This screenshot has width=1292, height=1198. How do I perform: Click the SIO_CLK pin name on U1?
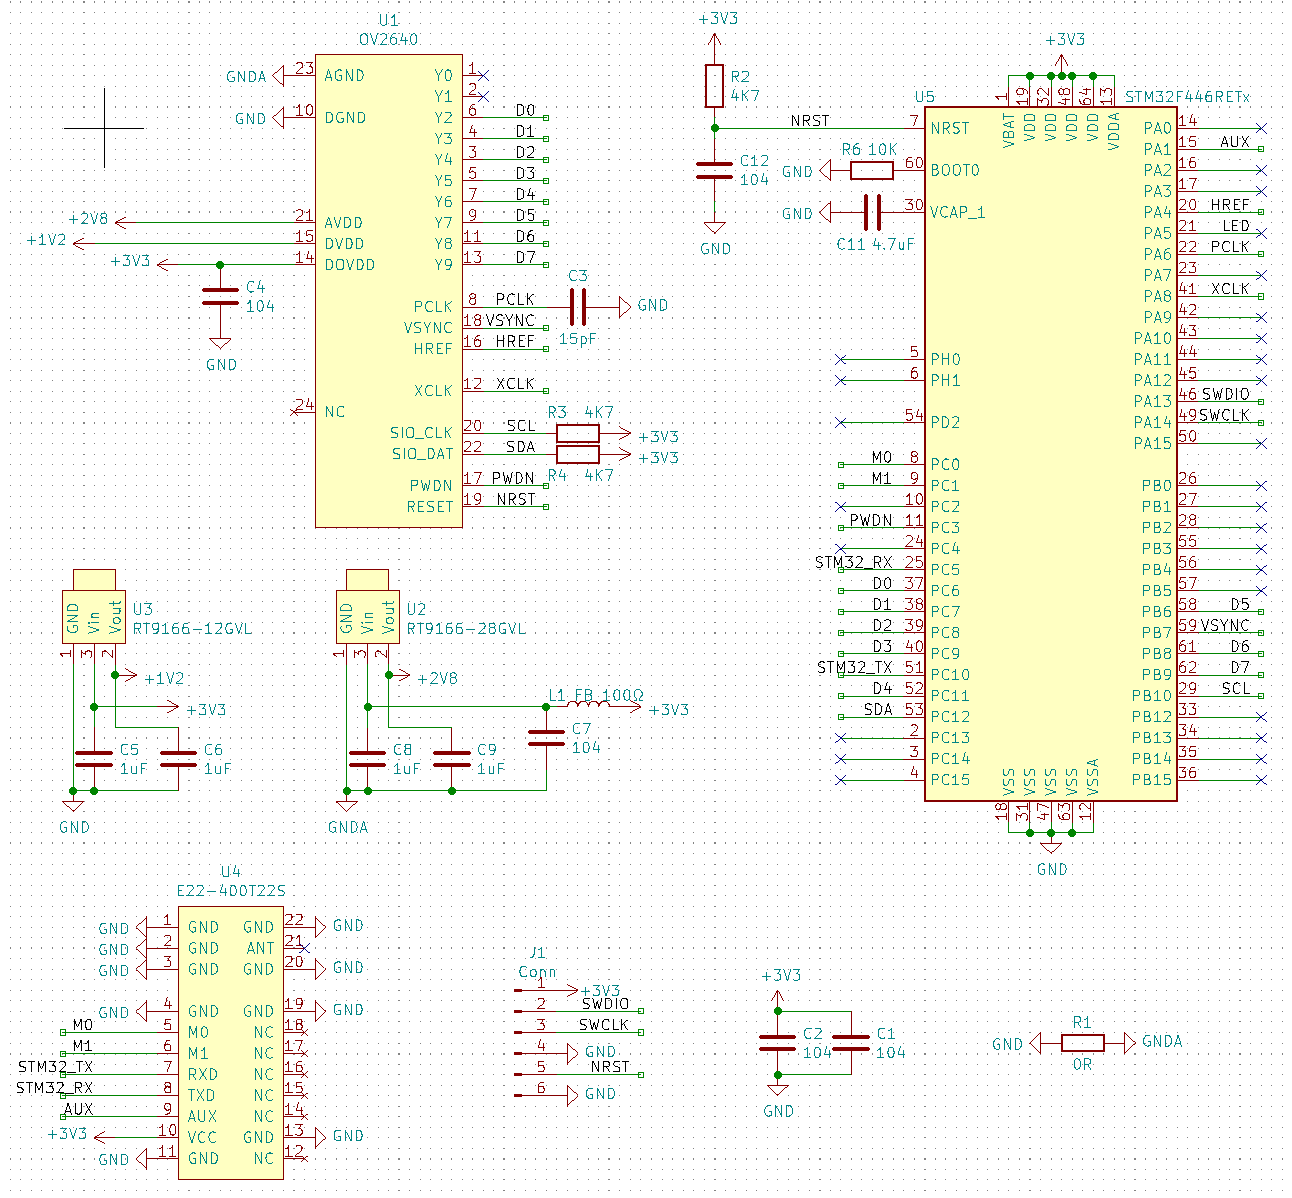click(x=422, y=433)
